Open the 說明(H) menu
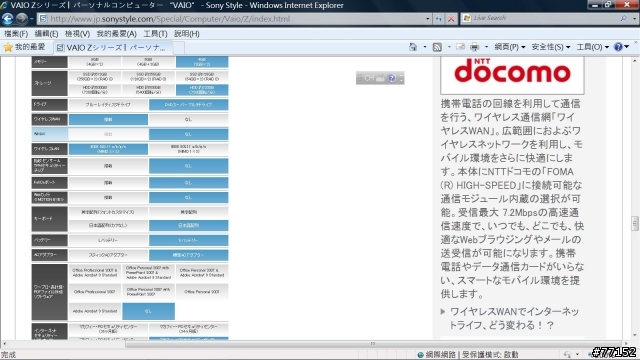Image resolution: width=640 pixels, height=360 pixels. tap(187, 34)
